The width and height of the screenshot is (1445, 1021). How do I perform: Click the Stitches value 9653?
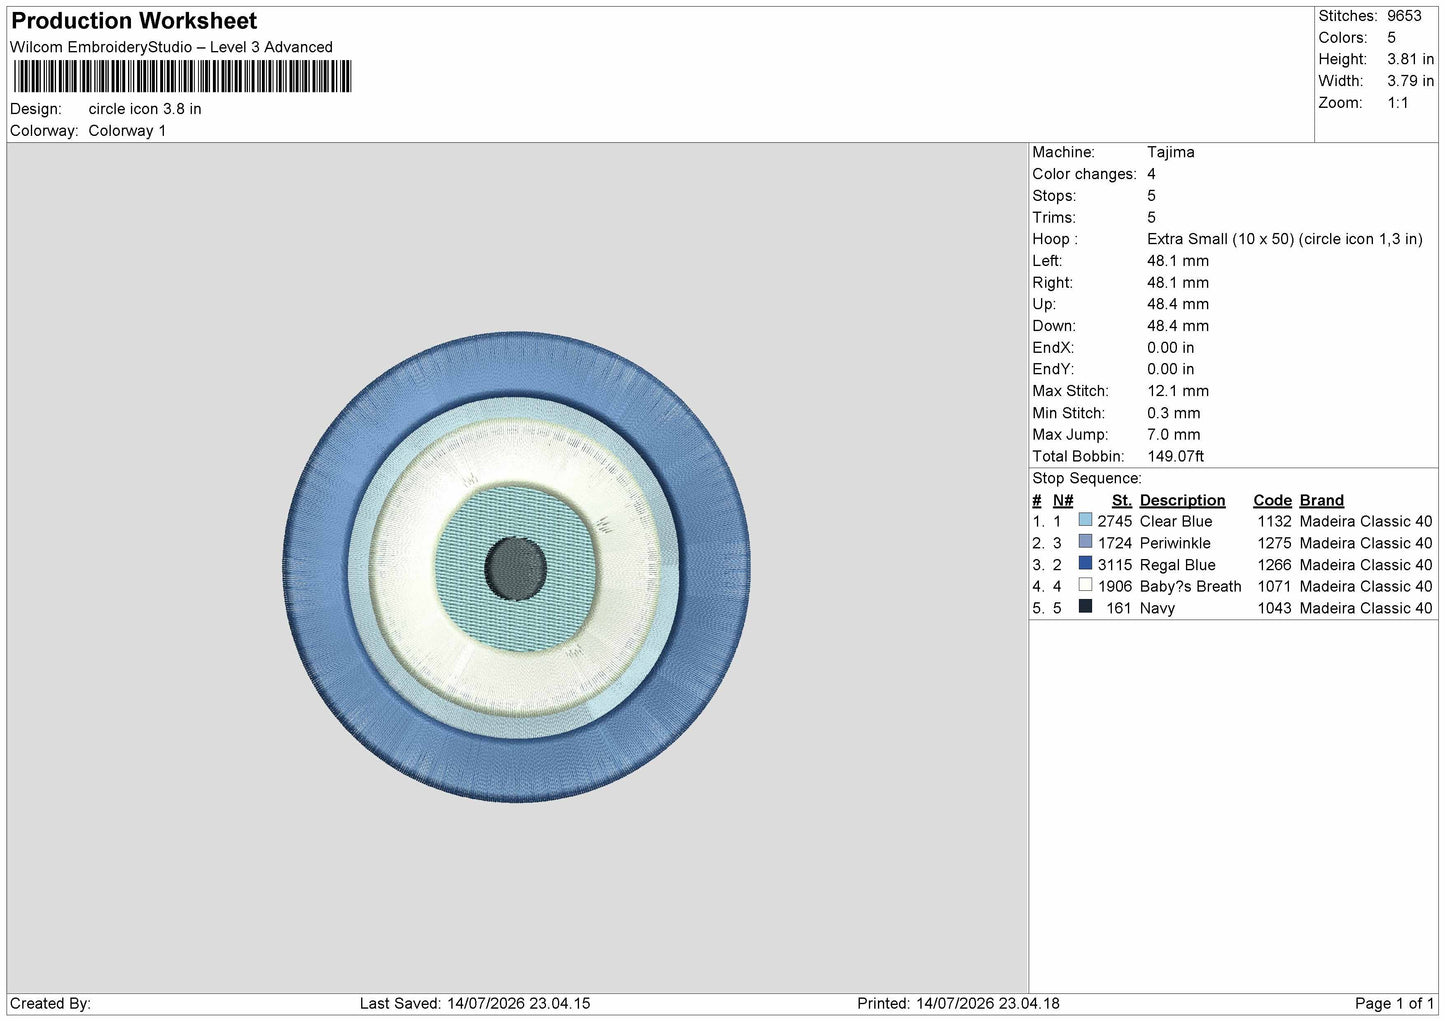click(1404, 16)
